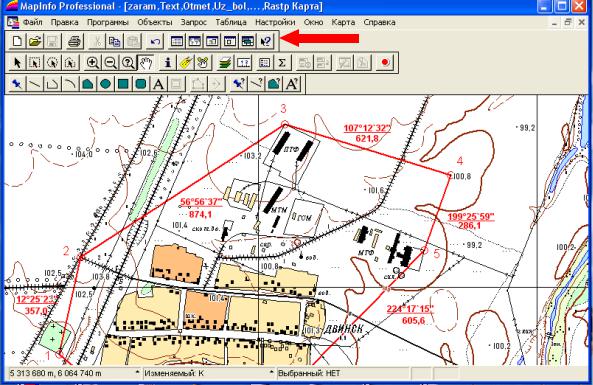Click the ДВИНСК town name on map
This screenshot has width=593, height=385.
[344, 329]
